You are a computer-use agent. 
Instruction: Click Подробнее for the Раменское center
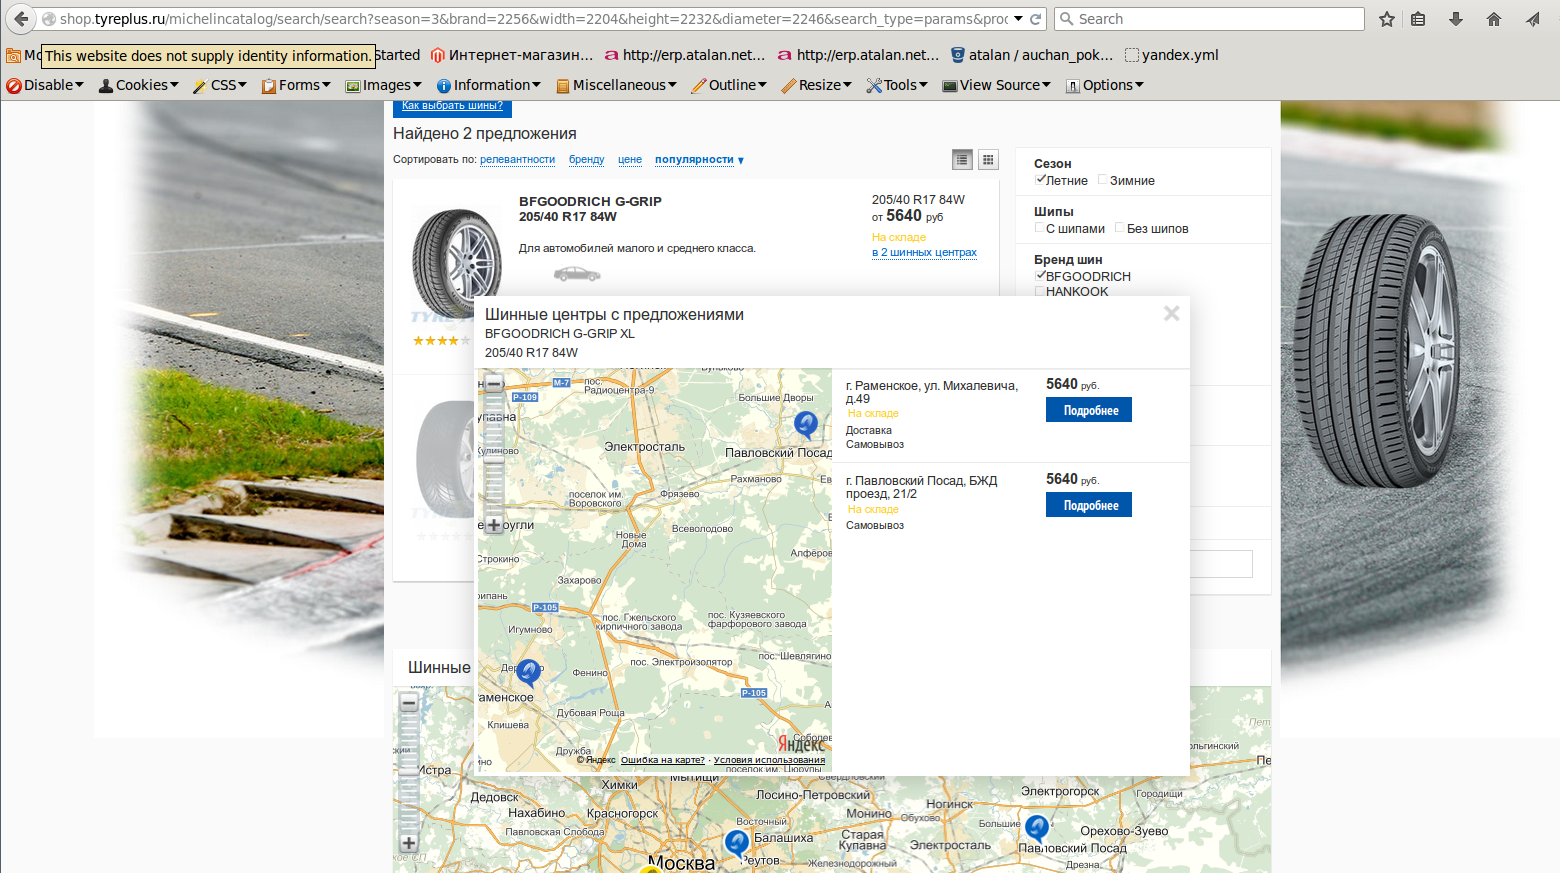pos(1089,410)
